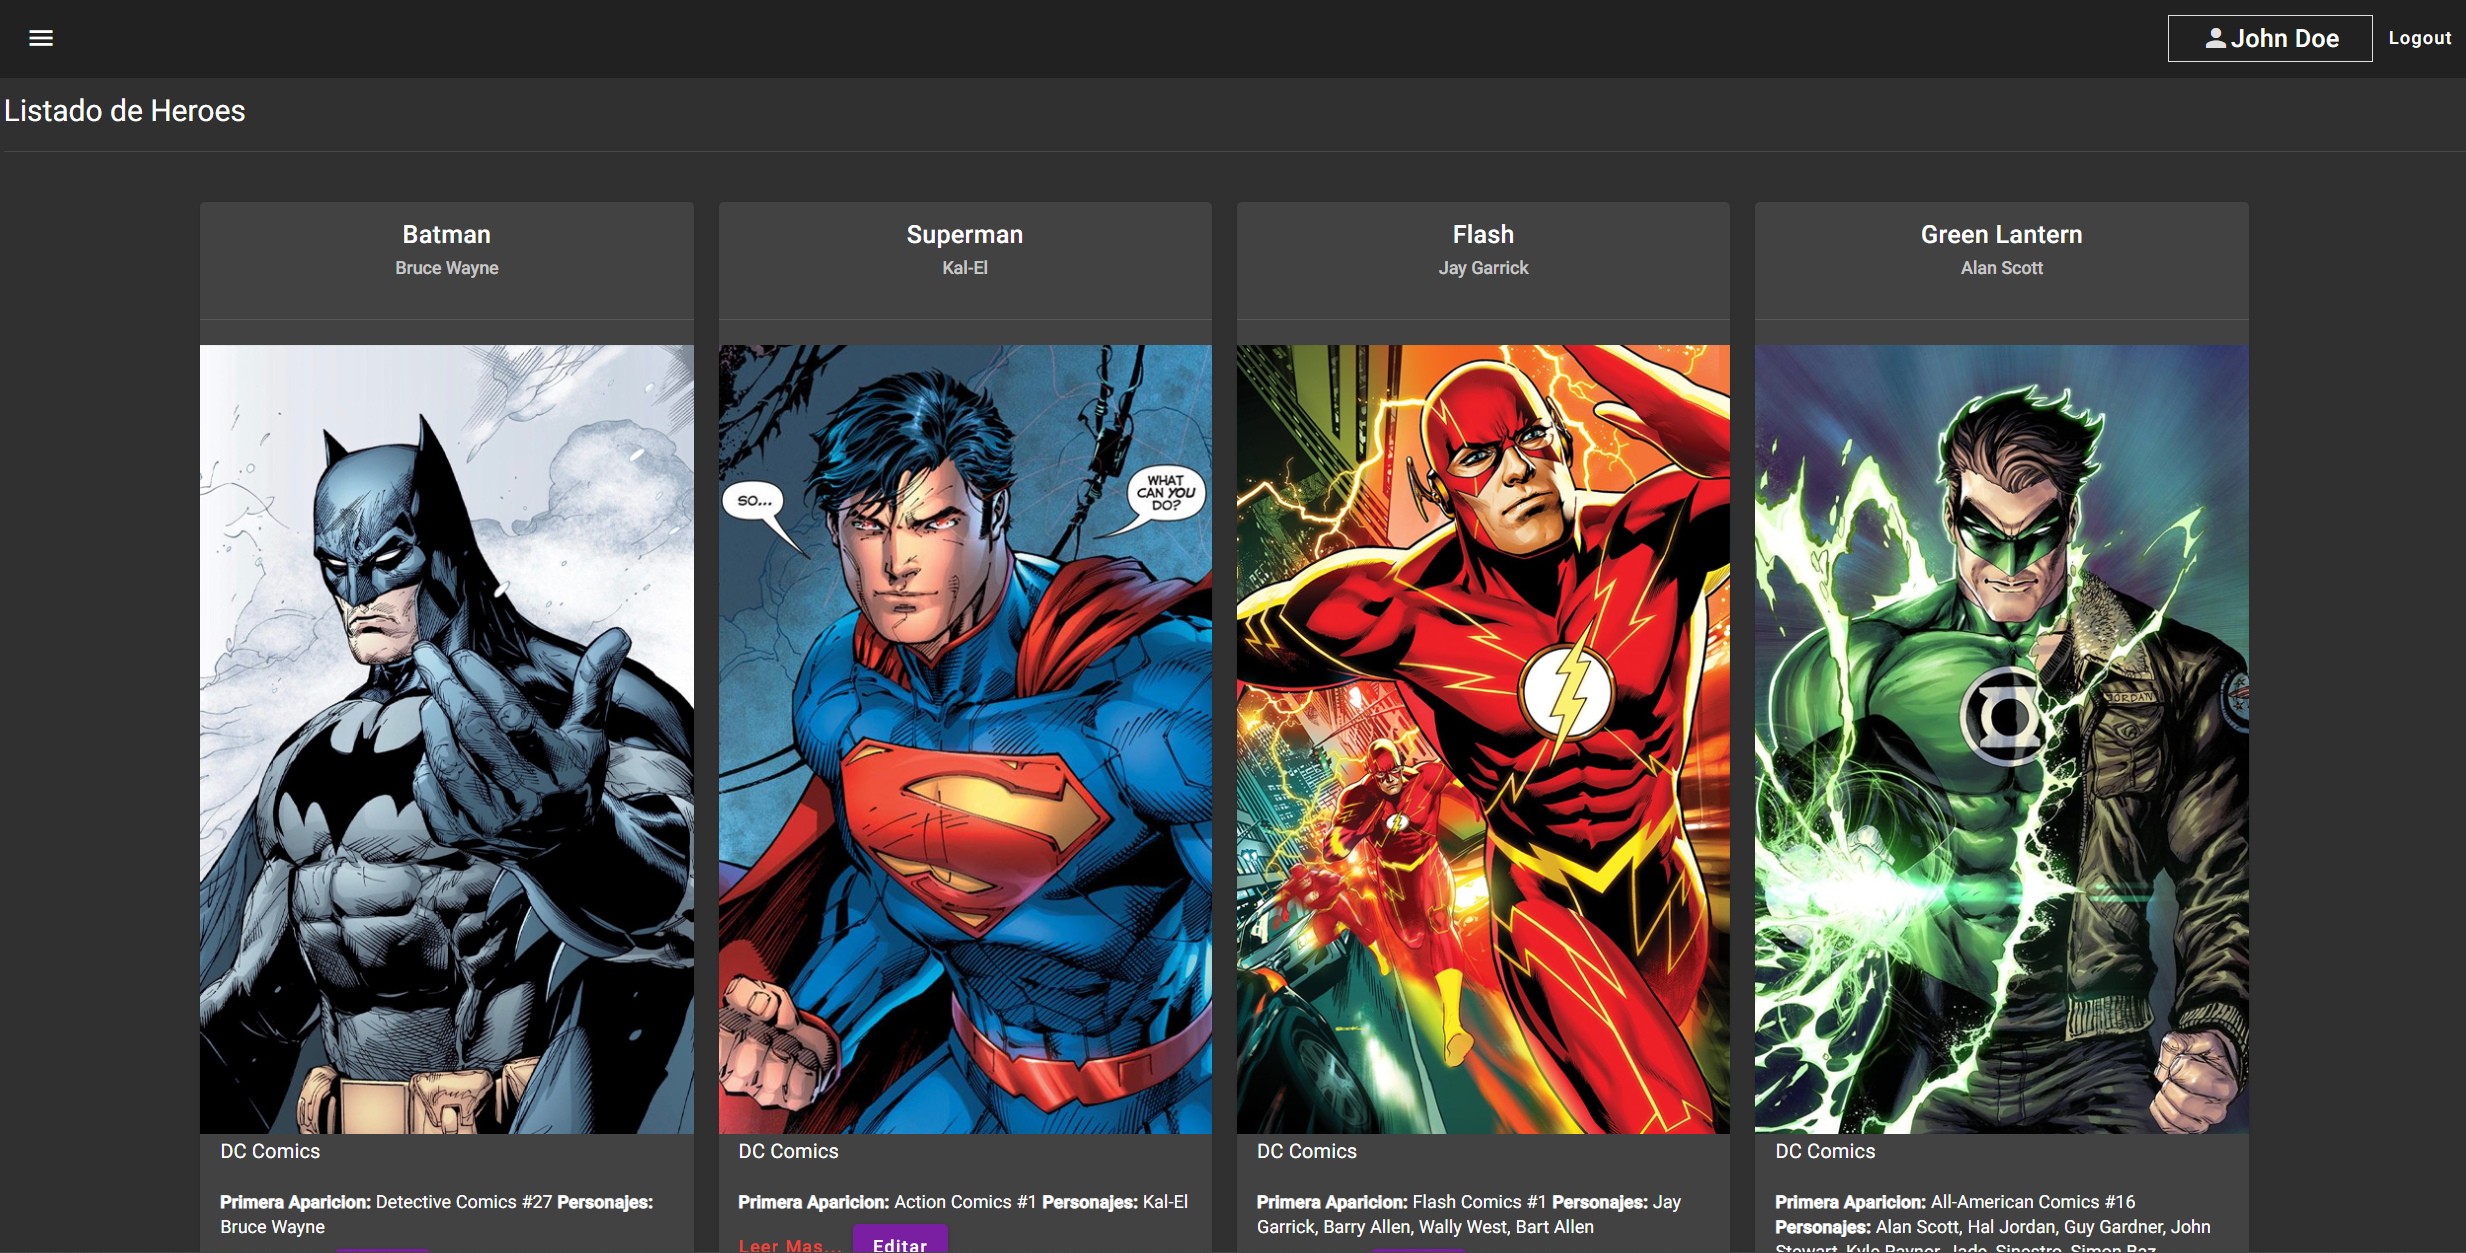2466x1253 pixels.
Task: Select the Superman card title
Action: (964, 234)
